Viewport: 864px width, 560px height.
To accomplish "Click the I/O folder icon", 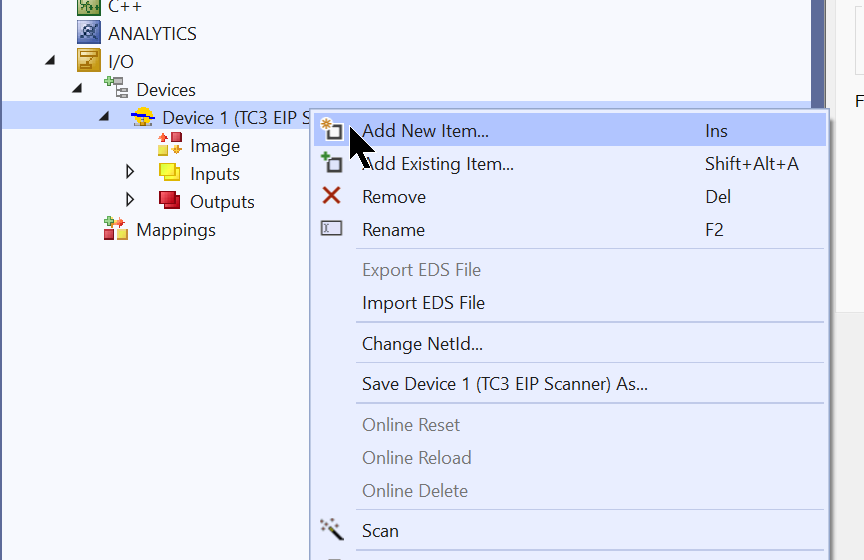I will click(x=89, y=61).
